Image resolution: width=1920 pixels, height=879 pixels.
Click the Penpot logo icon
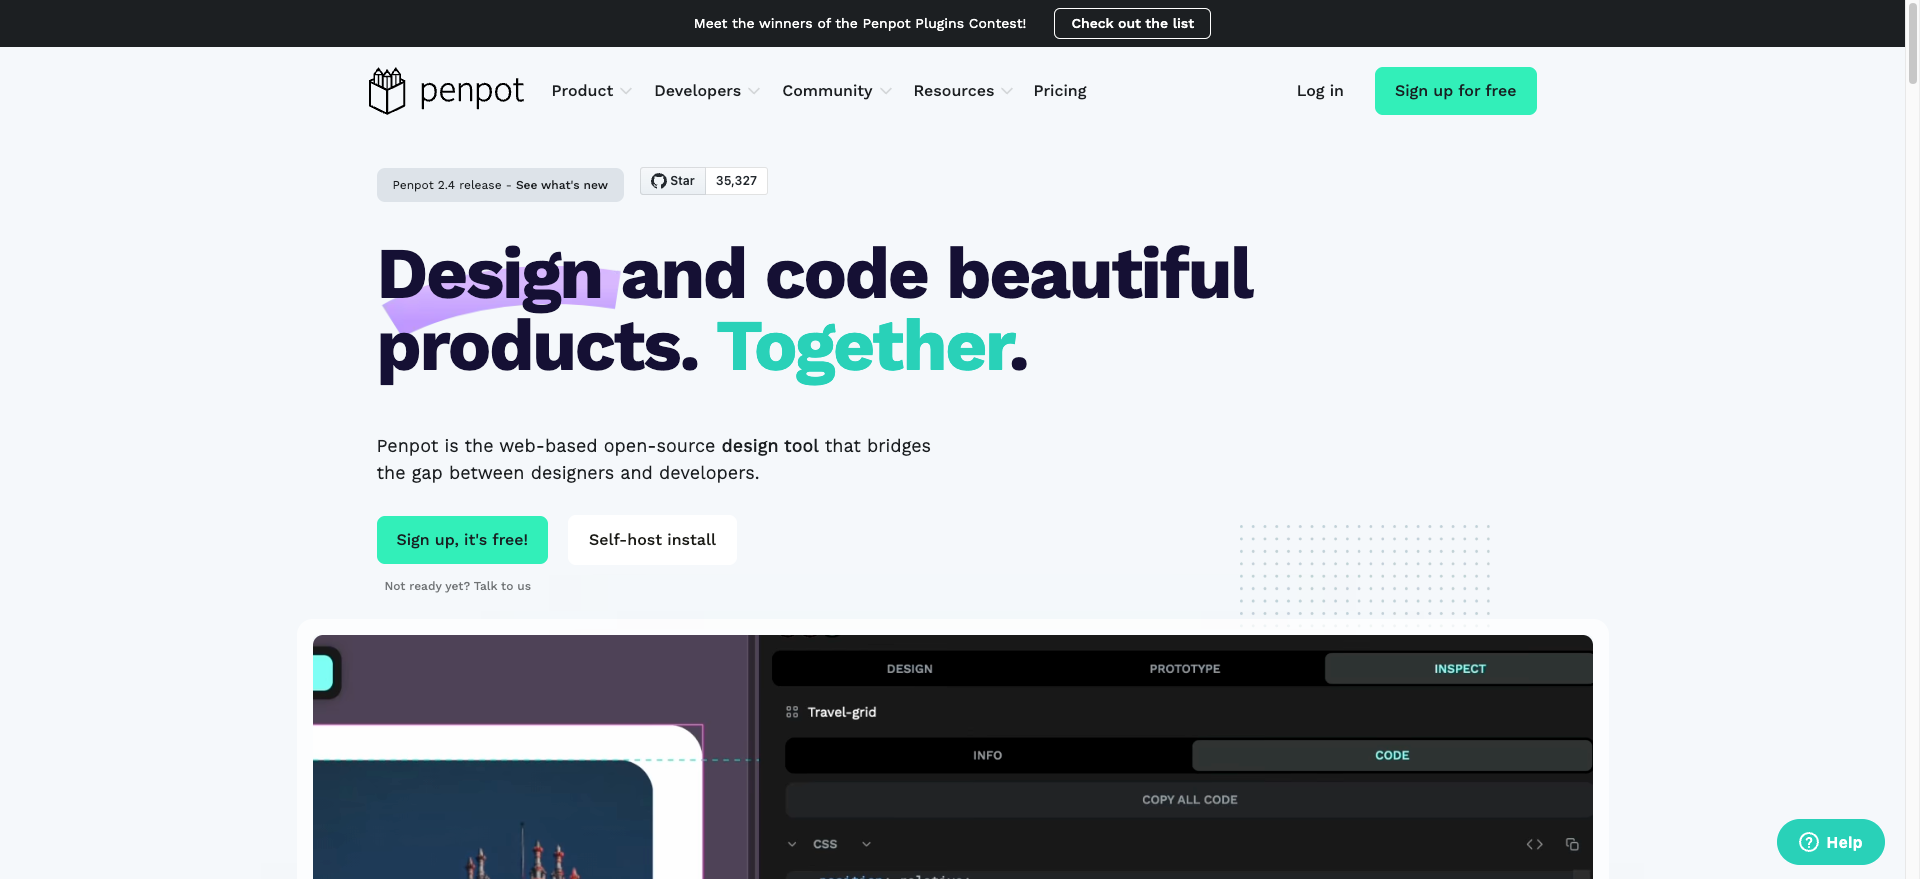click(387, 91)
